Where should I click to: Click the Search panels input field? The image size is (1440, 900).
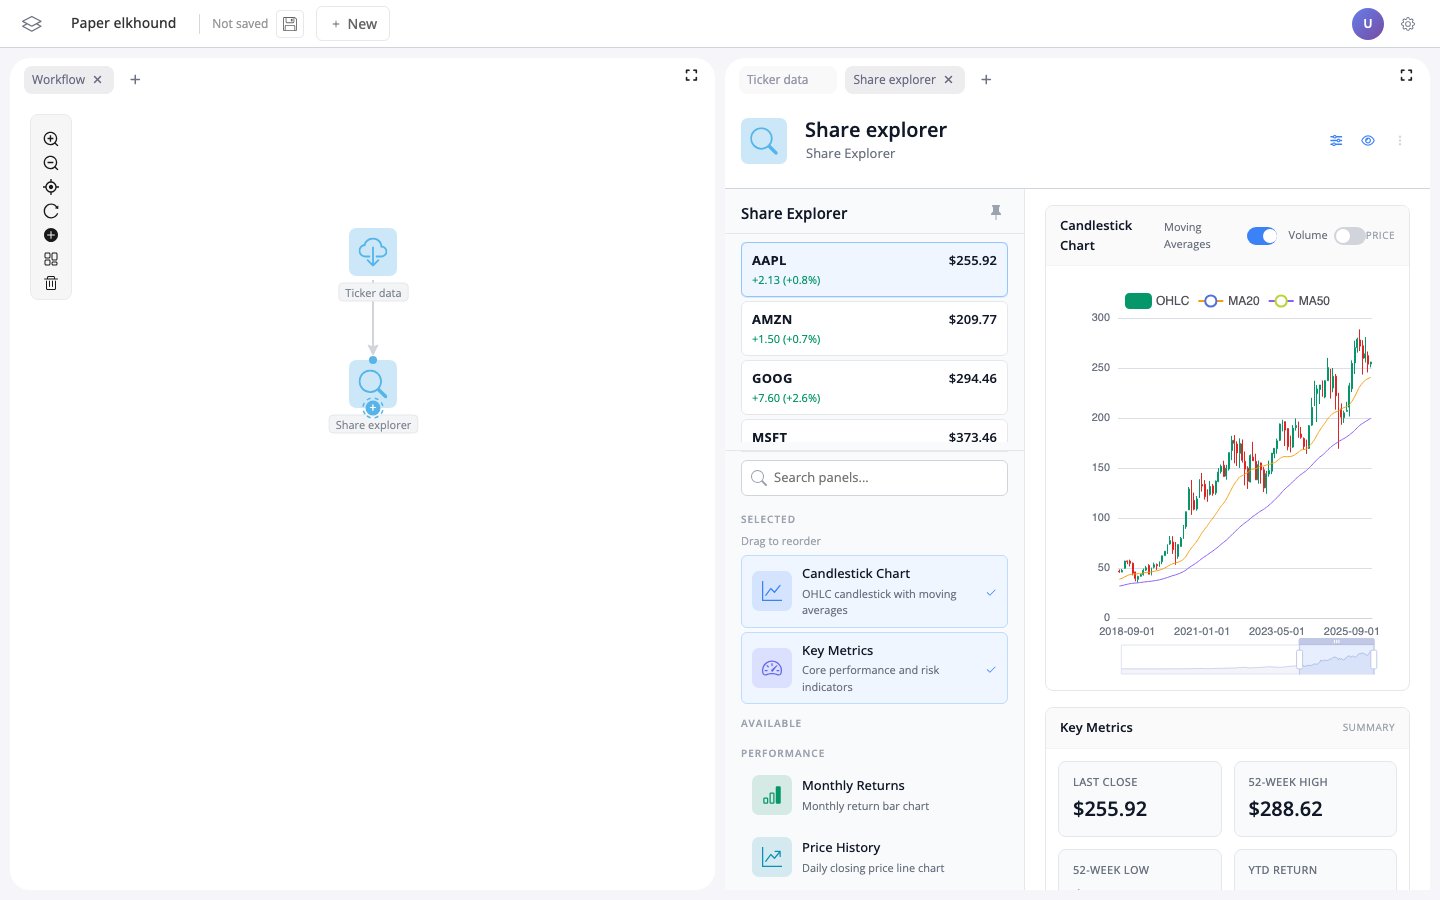pyautogui.click(x=874, y=477)
